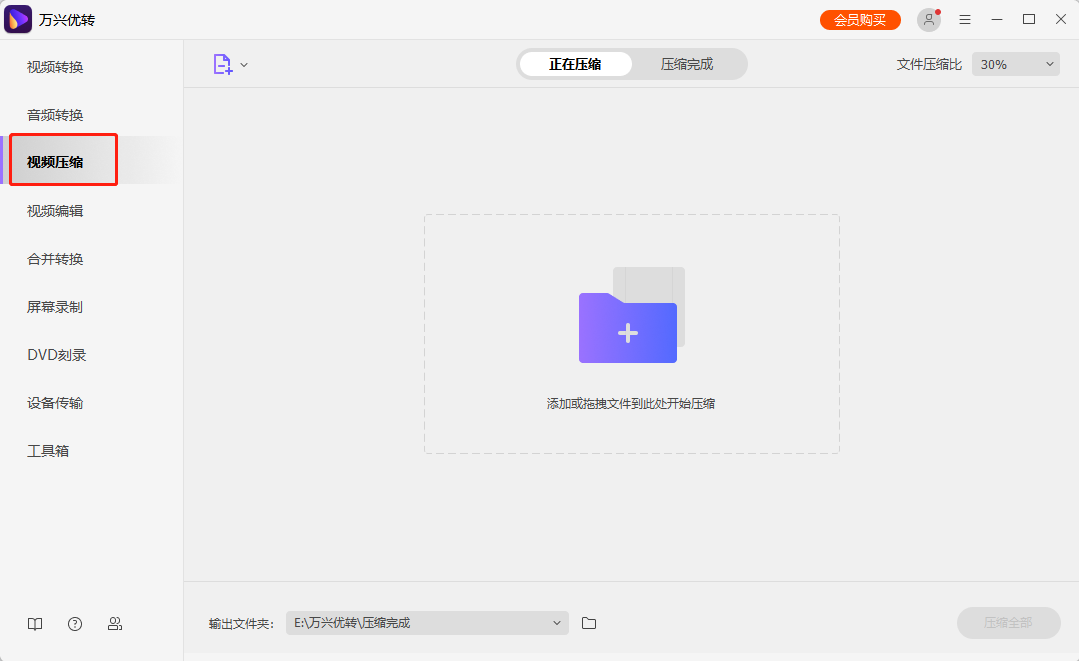Click the 会员购买 purchase button

pyautogui.click(x=860, y=19)
